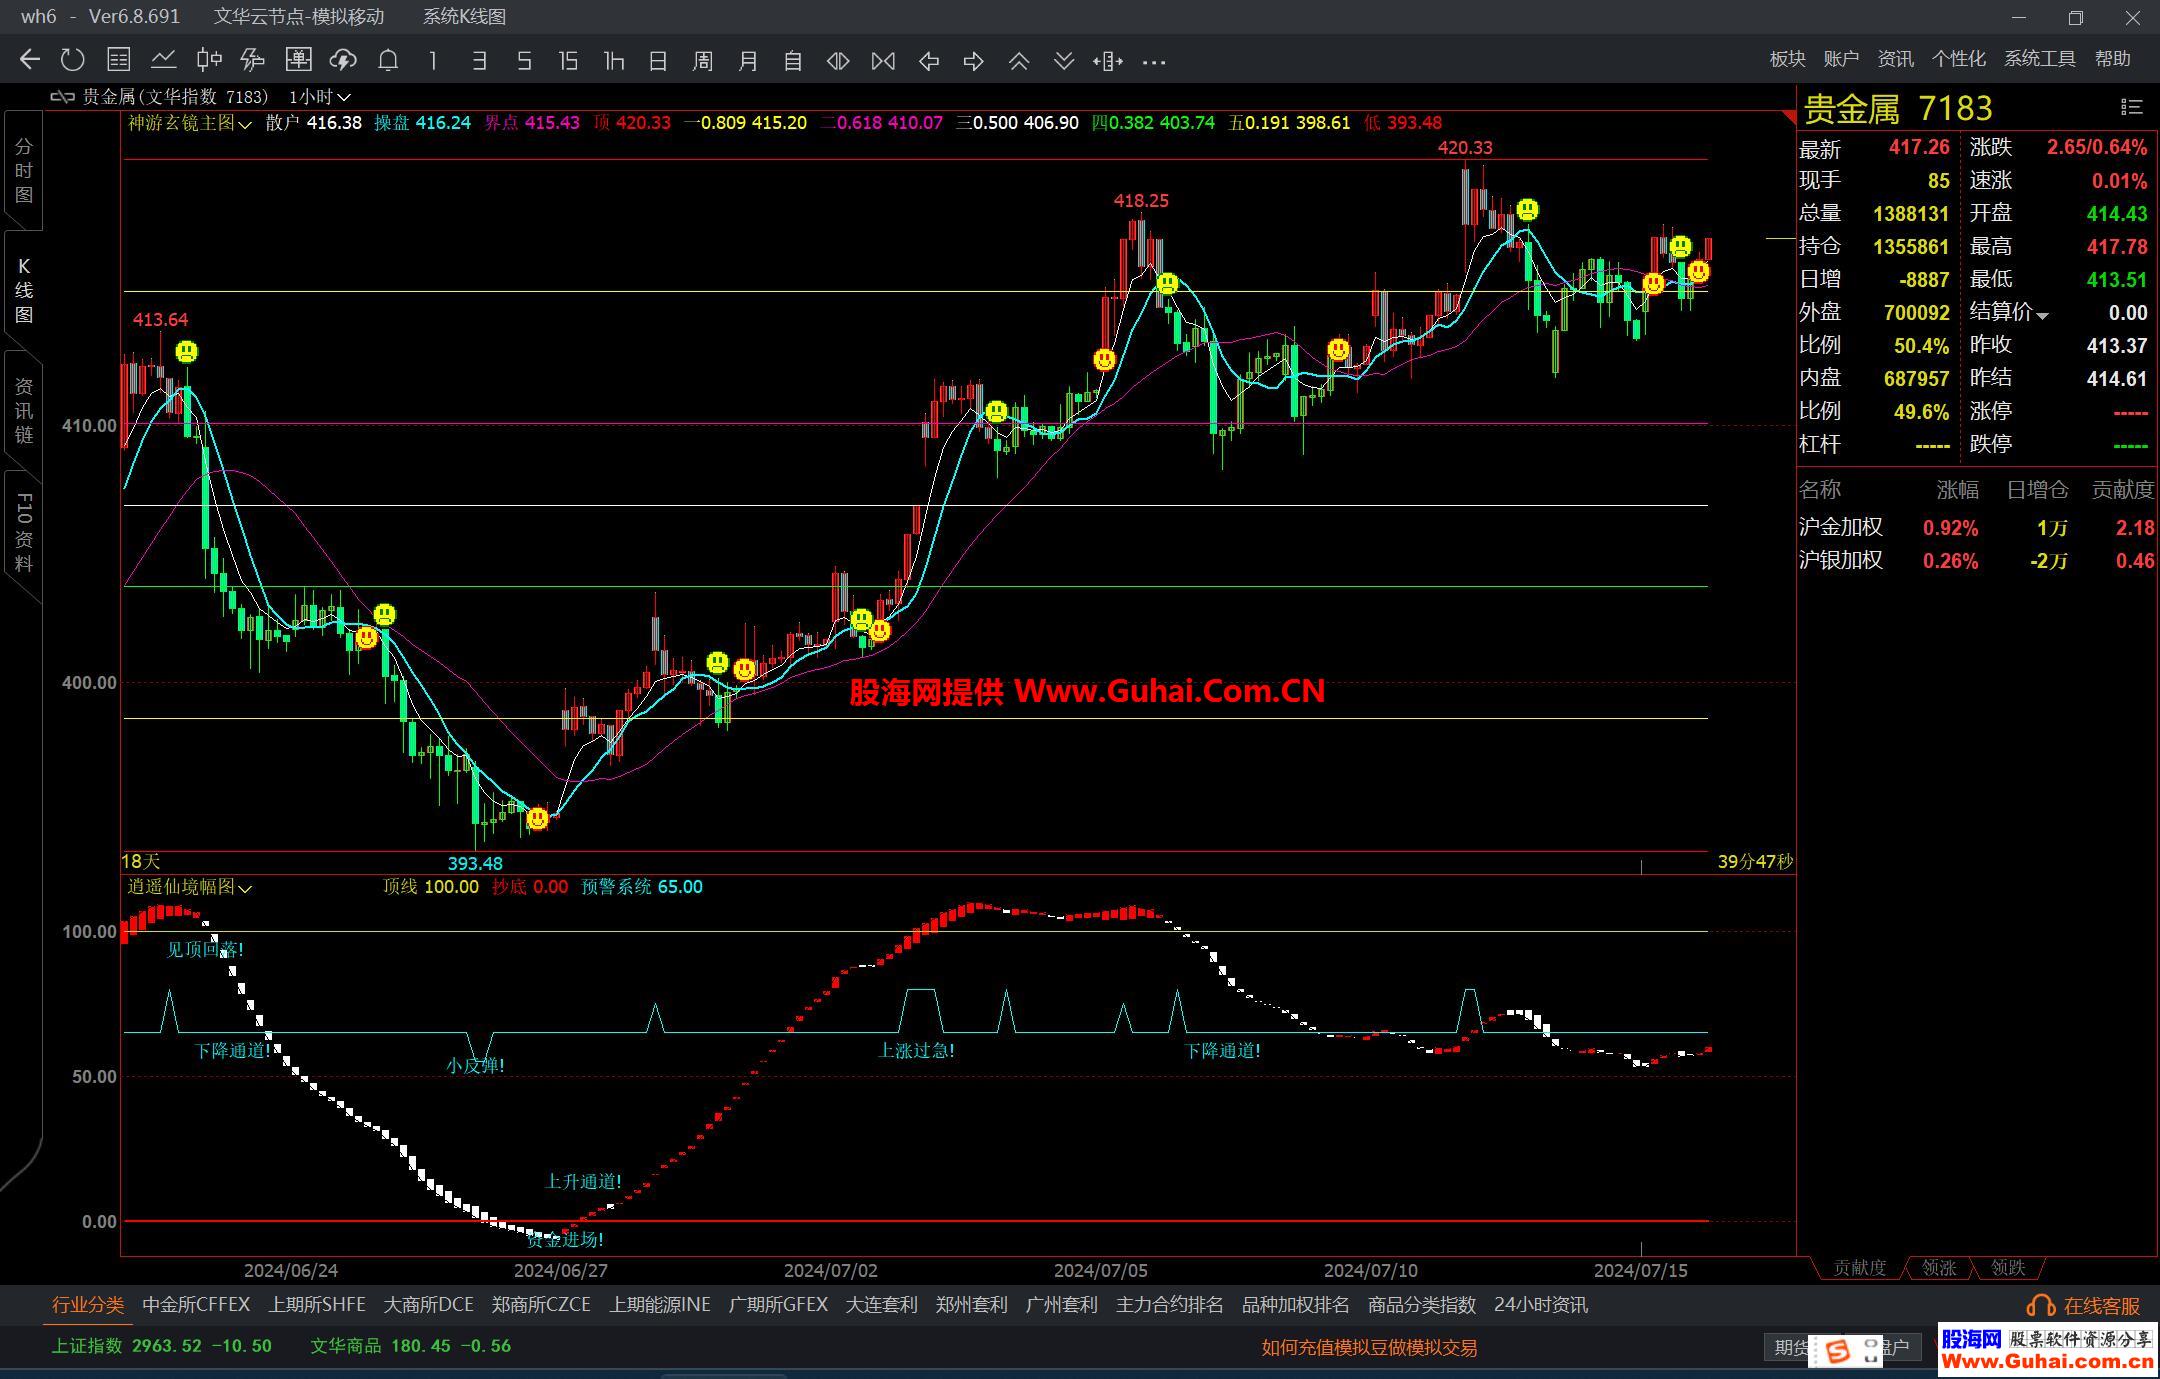Click the refresh icon
Screen dimensions: 2160x1379
tap(73, 60)
